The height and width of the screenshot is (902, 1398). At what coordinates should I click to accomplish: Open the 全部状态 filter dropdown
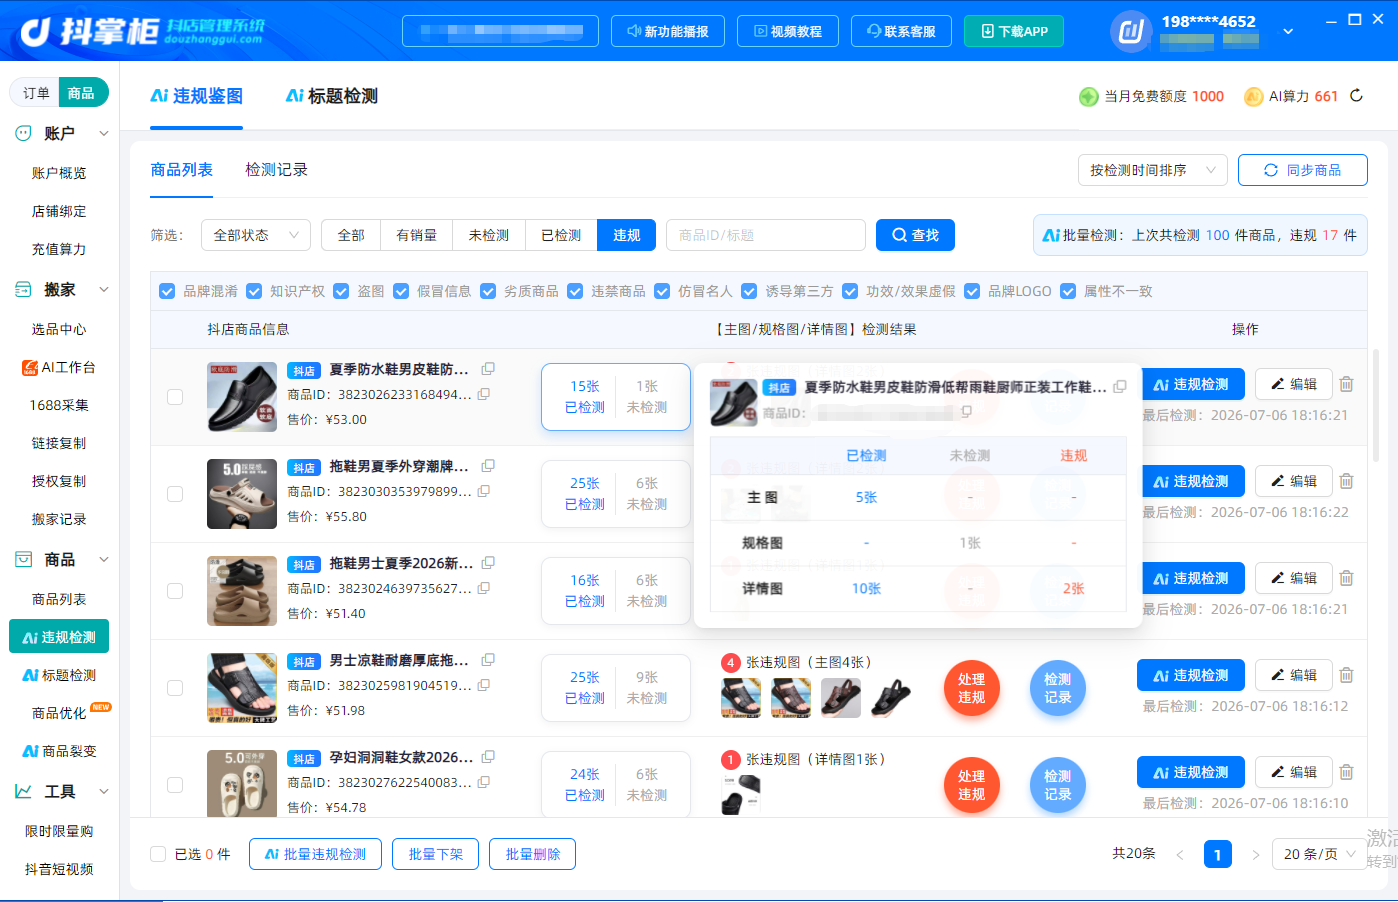256,235
